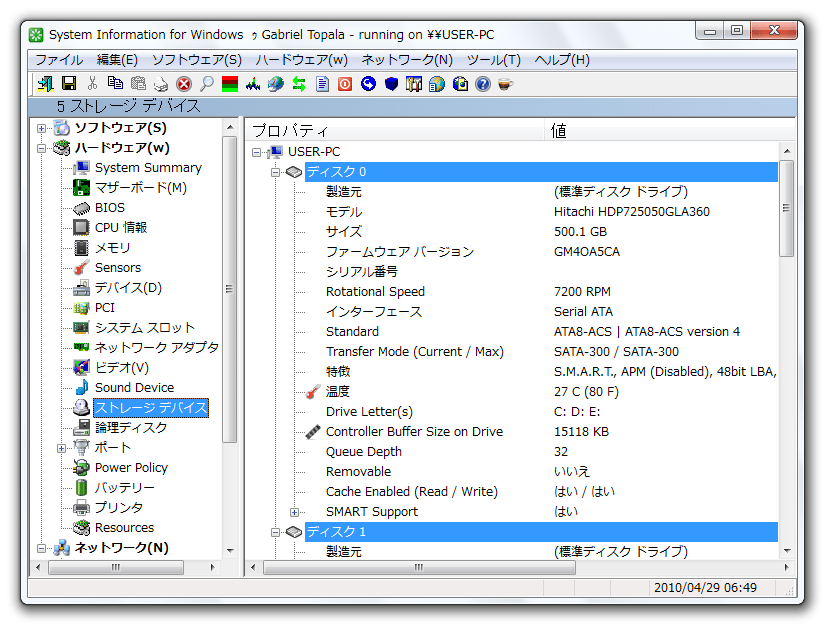
Task: Select Sound Device in the tree
Action: 134,388
